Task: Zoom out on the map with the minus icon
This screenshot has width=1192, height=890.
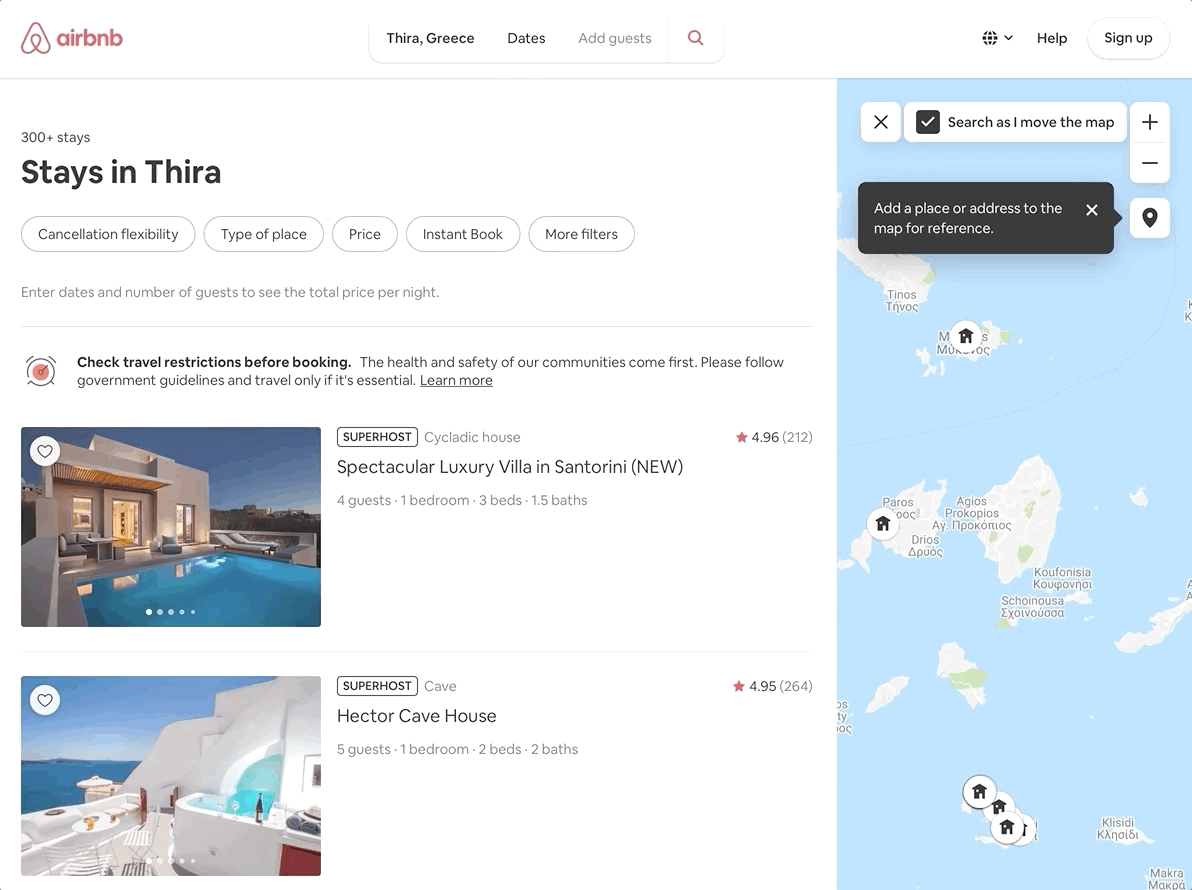Action: coord(1149,163)
